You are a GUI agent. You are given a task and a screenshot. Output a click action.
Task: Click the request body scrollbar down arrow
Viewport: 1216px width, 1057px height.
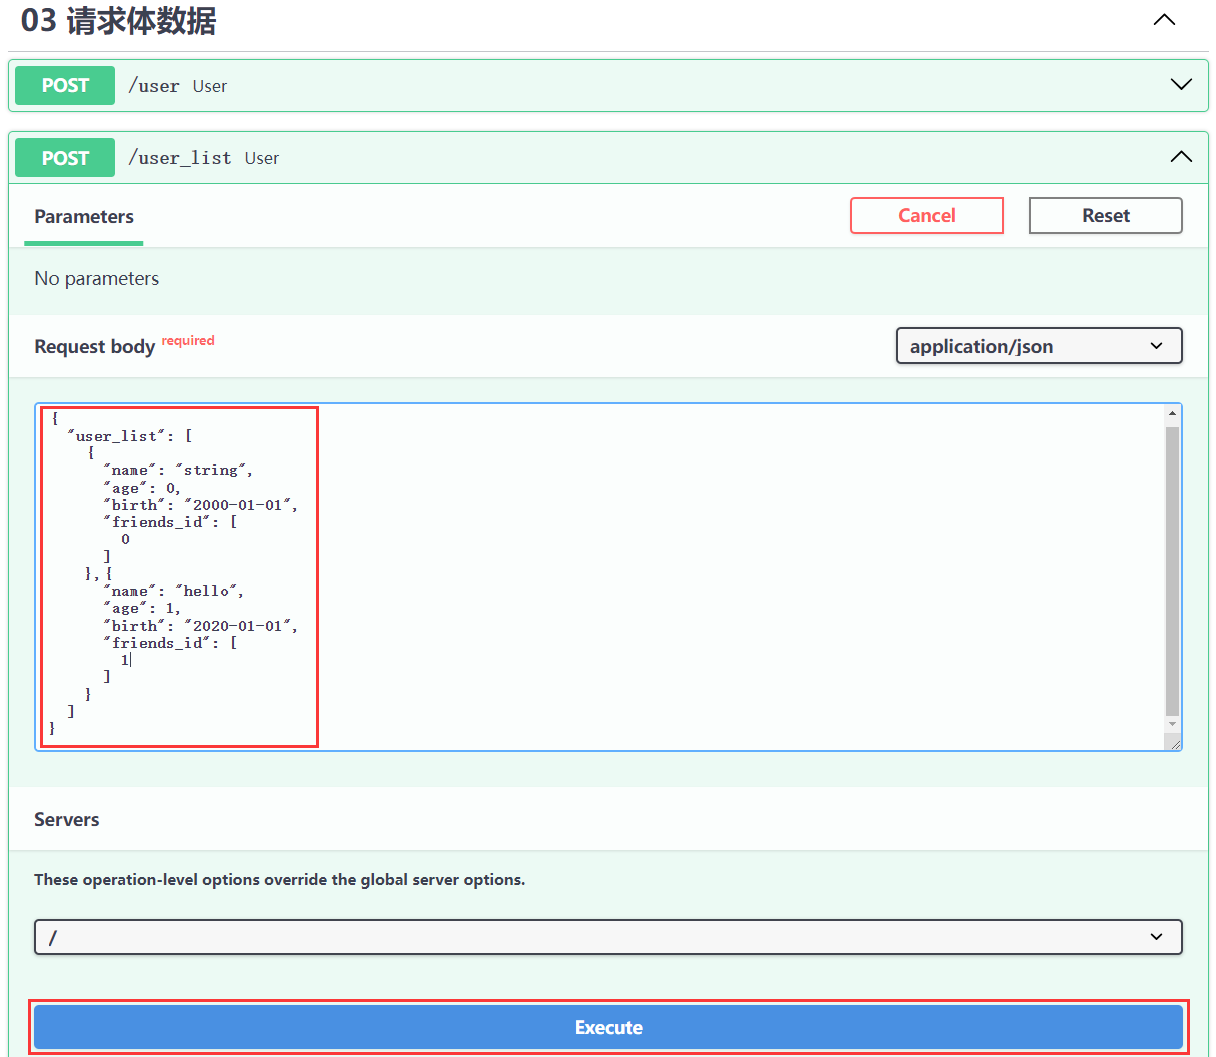click(1172, 724)
